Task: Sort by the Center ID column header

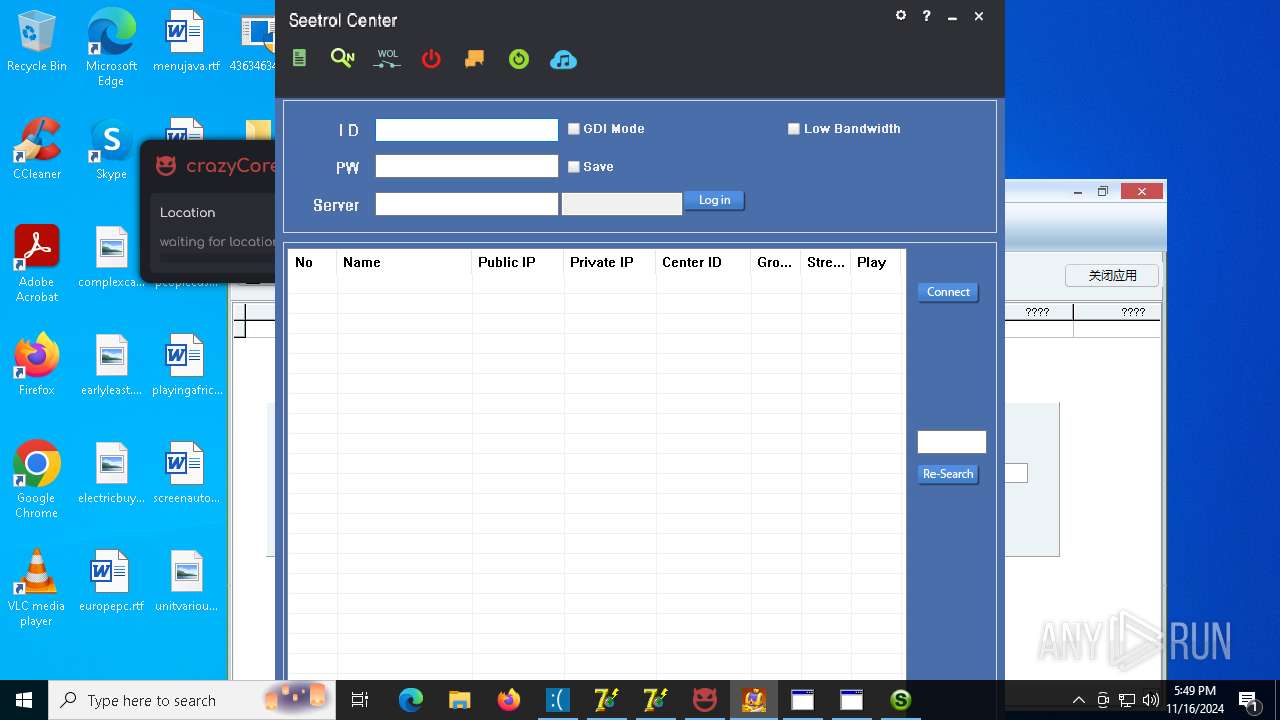Action: click(x=703, y=262)
